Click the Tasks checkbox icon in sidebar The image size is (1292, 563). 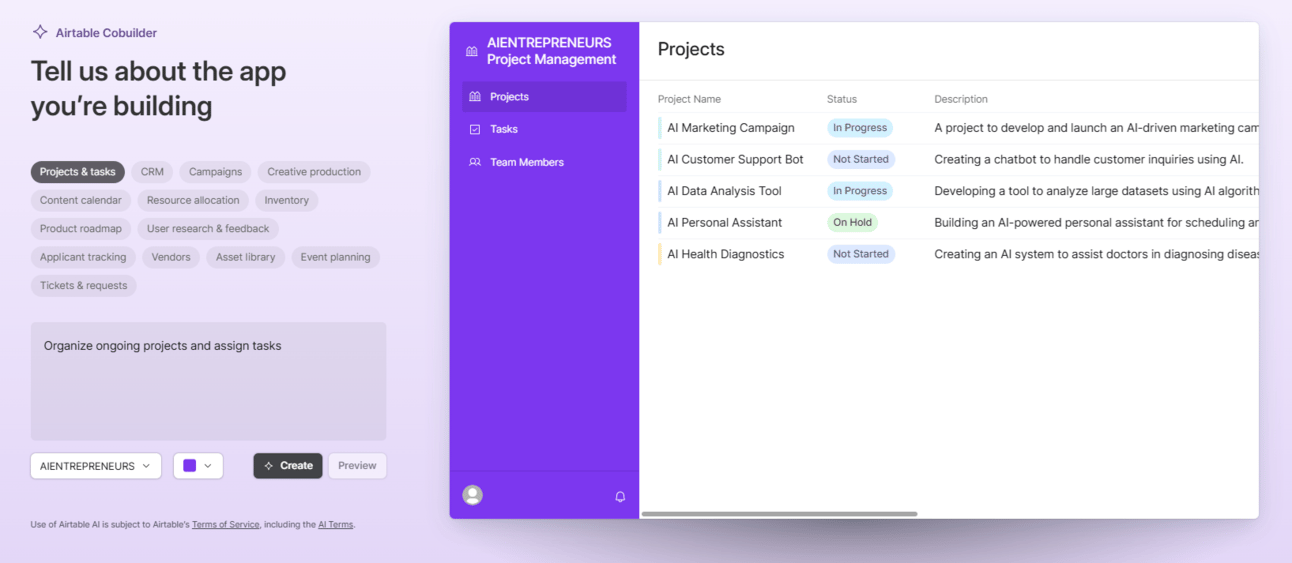pyautogui.click(x=475, y=129)
